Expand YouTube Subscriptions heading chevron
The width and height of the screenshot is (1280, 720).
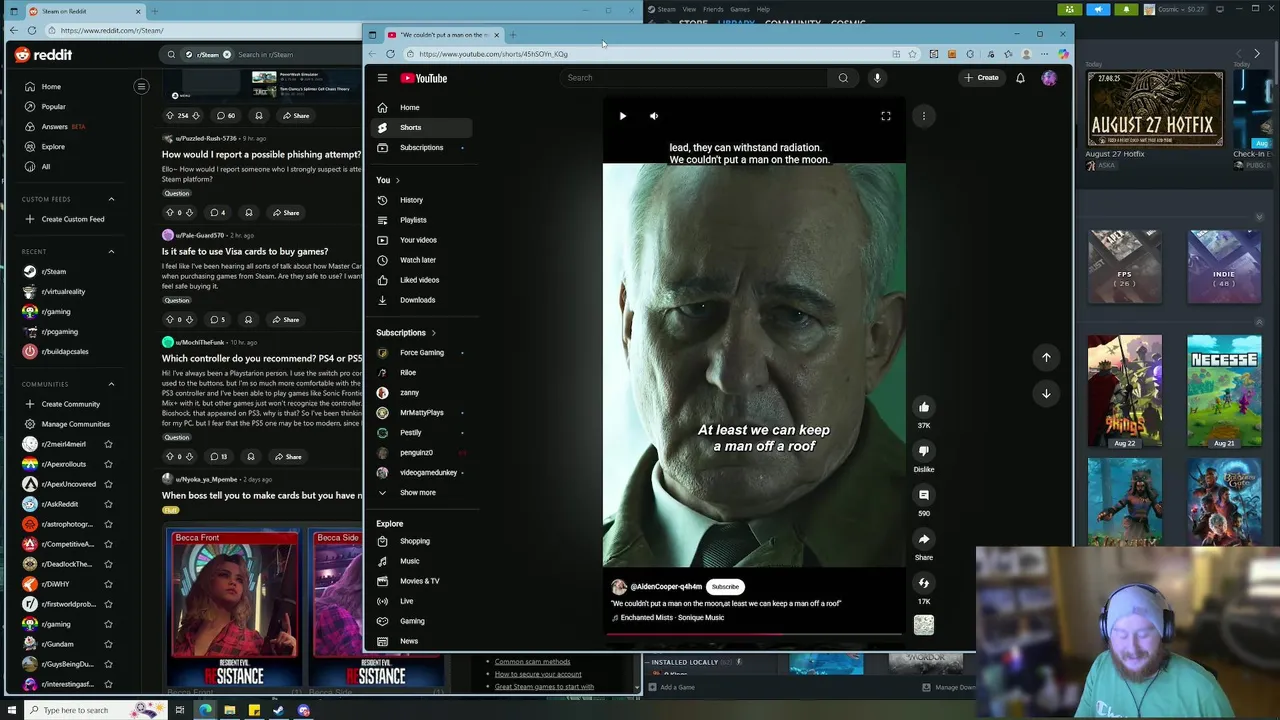point(433,333)
